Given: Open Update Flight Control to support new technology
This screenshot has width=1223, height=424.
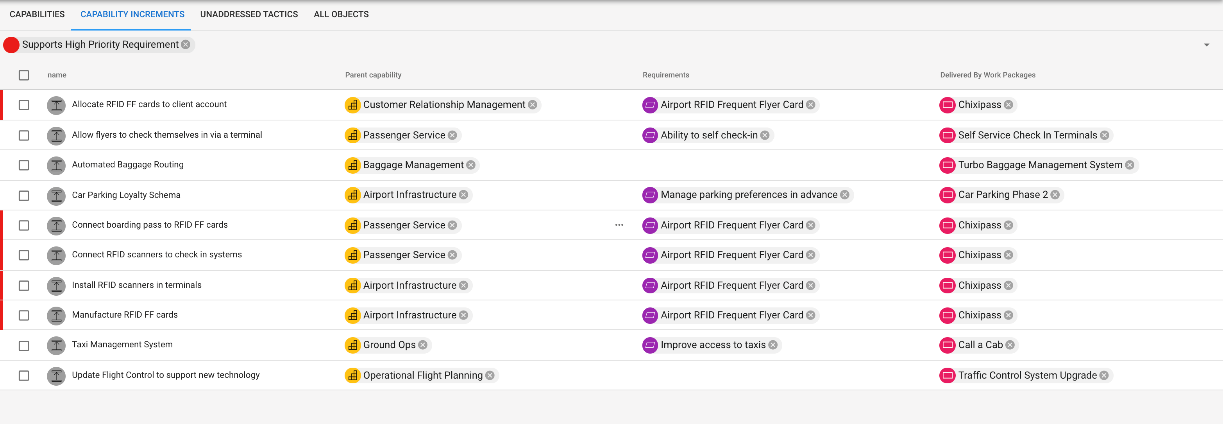Looking at the screenshot, I should tap(166, 375).
